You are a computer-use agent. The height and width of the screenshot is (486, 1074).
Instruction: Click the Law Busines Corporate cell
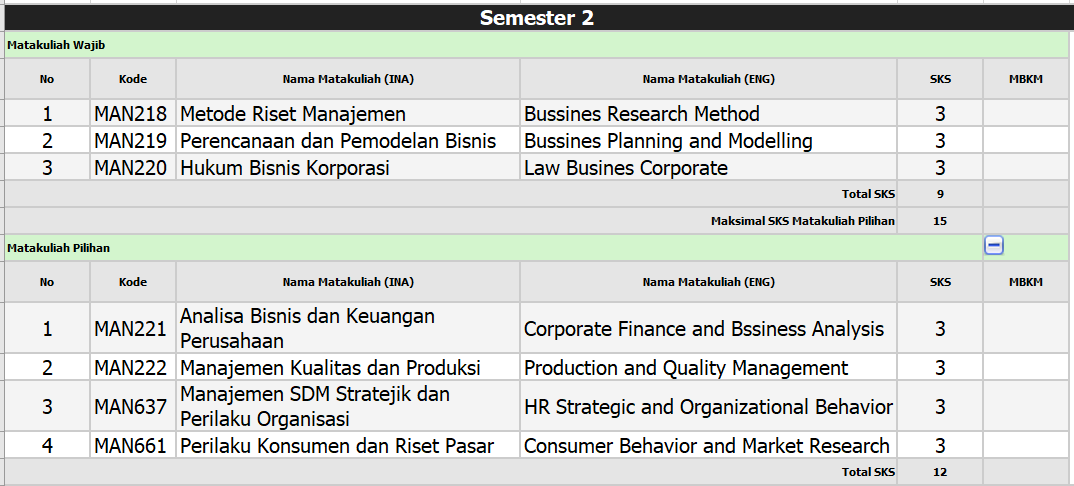[708, 168]
